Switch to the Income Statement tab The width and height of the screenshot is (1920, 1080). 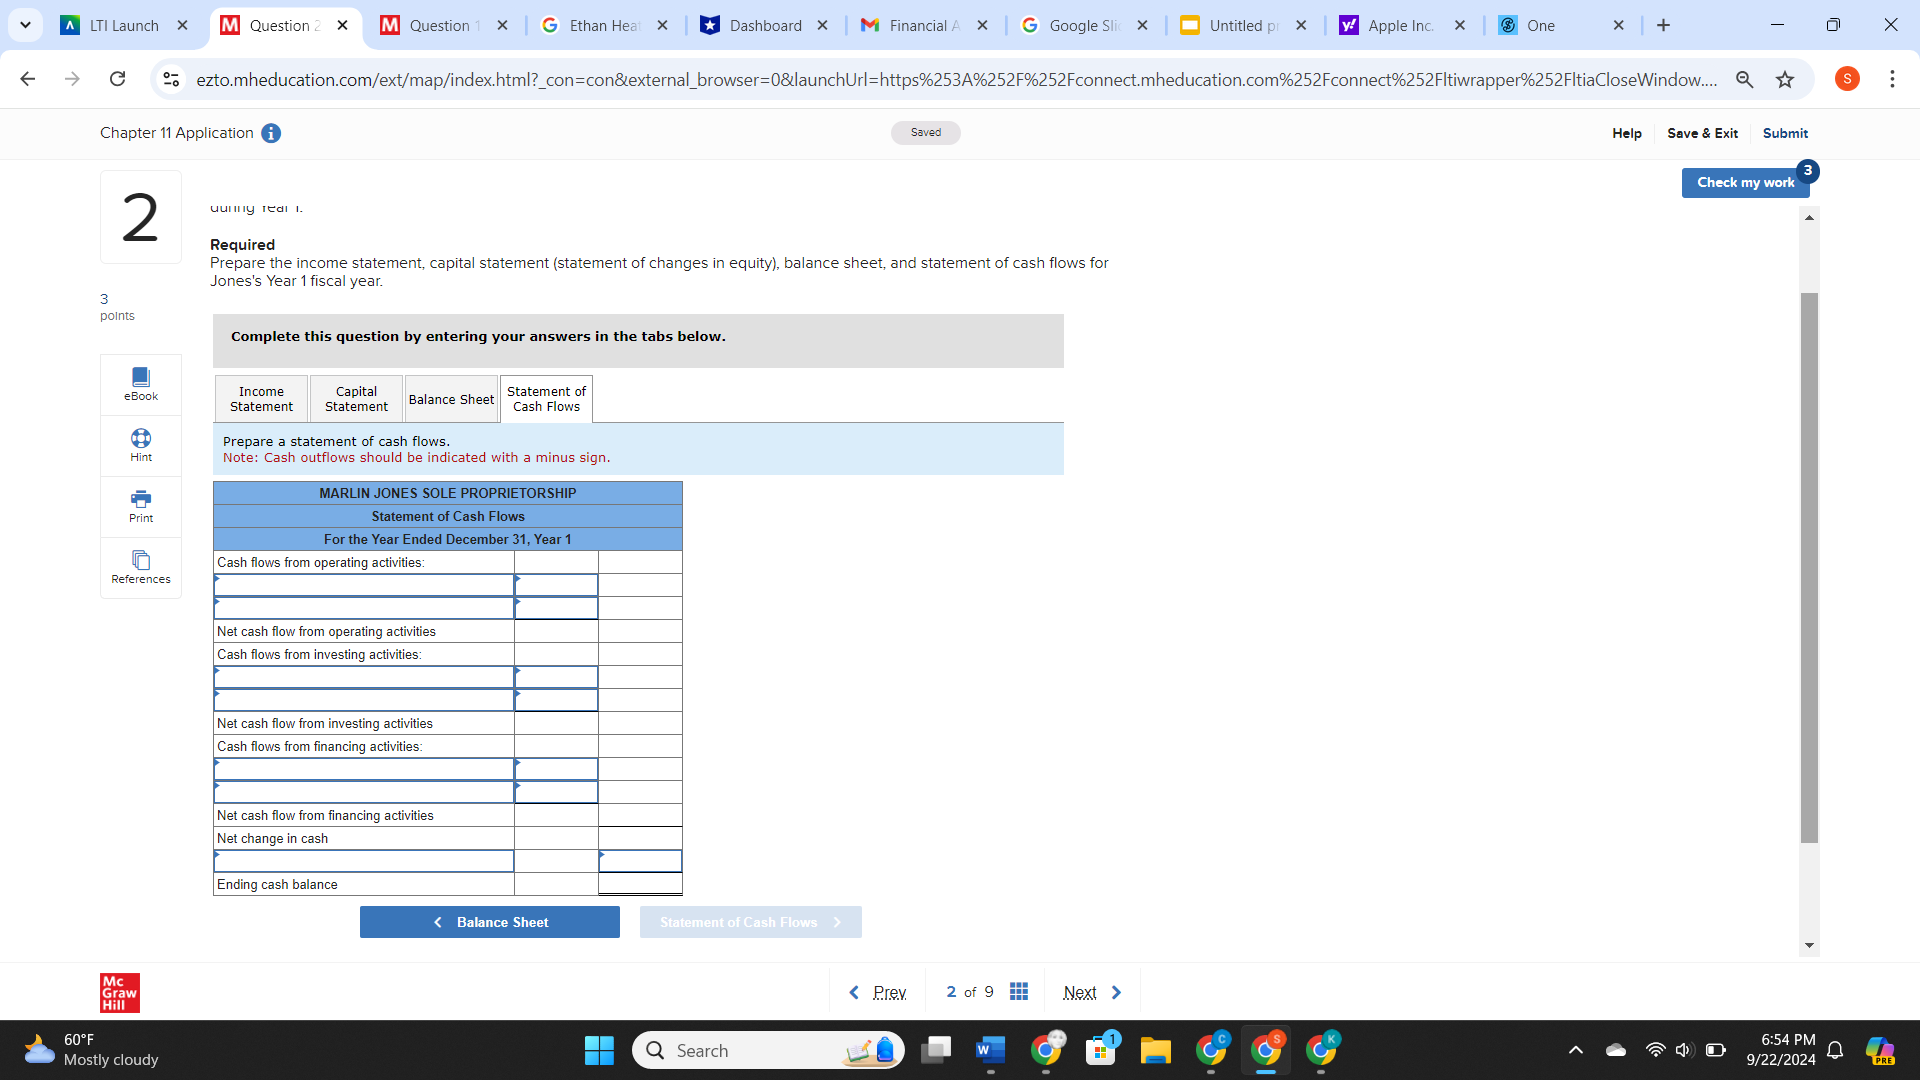click(260, 398)
